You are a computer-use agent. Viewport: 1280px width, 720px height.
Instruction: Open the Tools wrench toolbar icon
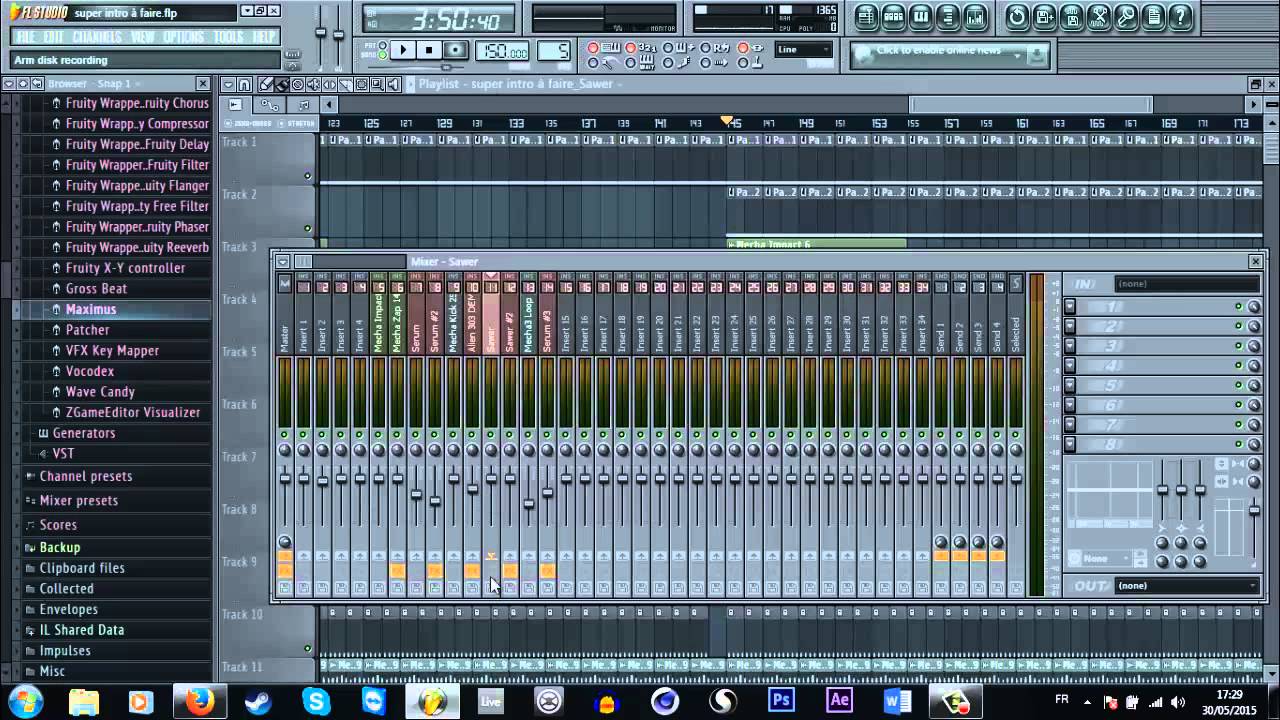pos(1126,16)
